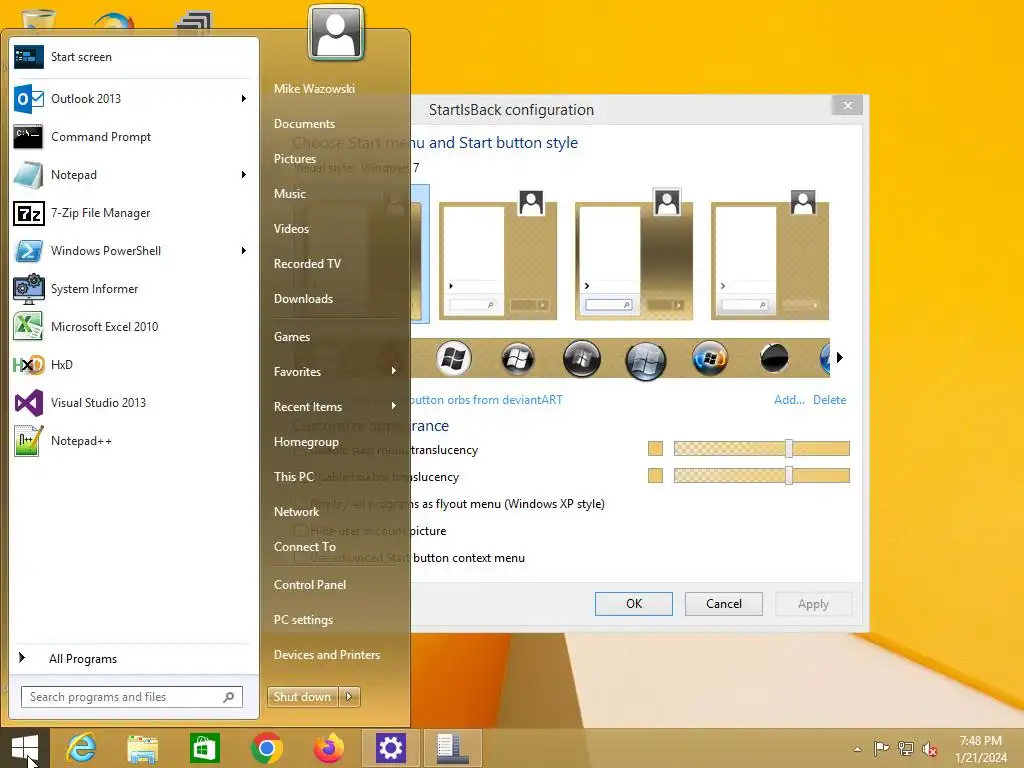This screenshot has height=768, width=1024.
Task: Pick start menu translucency color swatch
Action: point(655,449)
